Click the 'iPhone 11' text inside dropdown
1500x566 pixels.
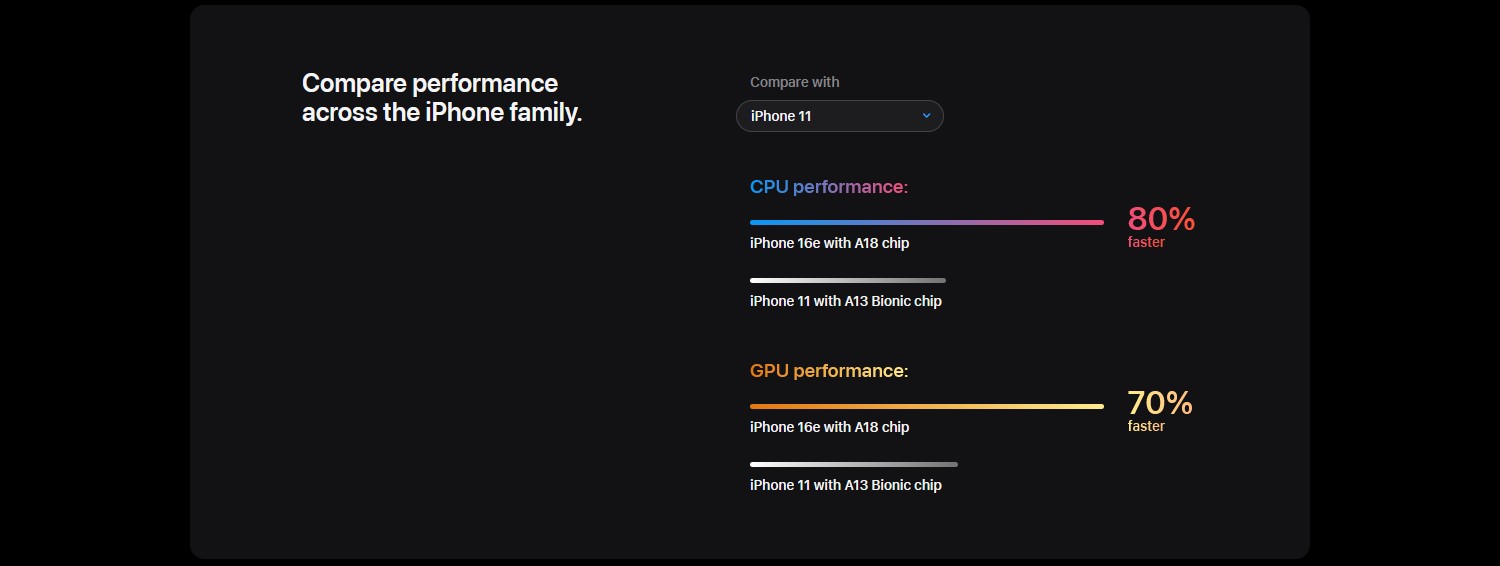[x=781, y=116]
